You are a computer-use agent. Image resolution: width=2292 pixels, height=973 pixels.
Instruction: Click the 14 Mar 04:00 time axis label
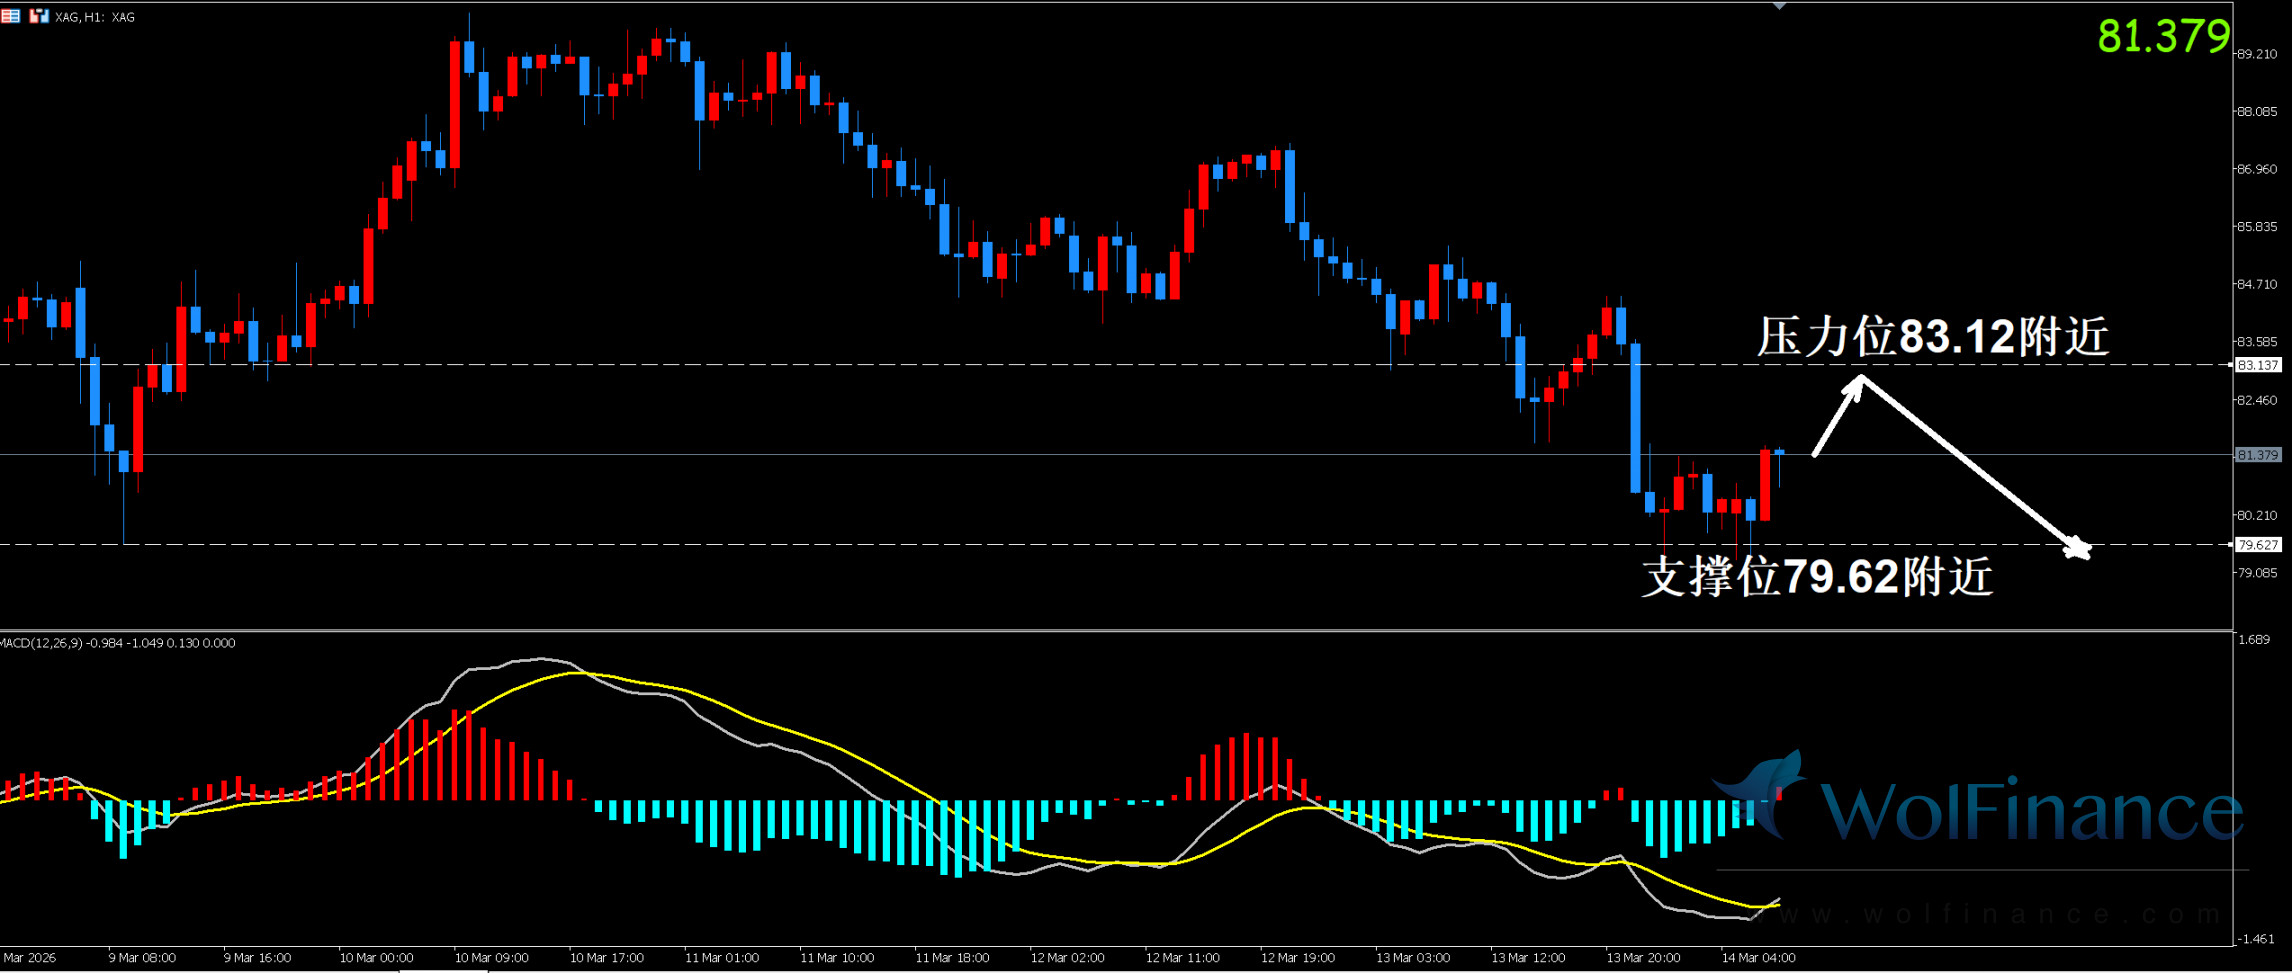[x=1758, y=958]
